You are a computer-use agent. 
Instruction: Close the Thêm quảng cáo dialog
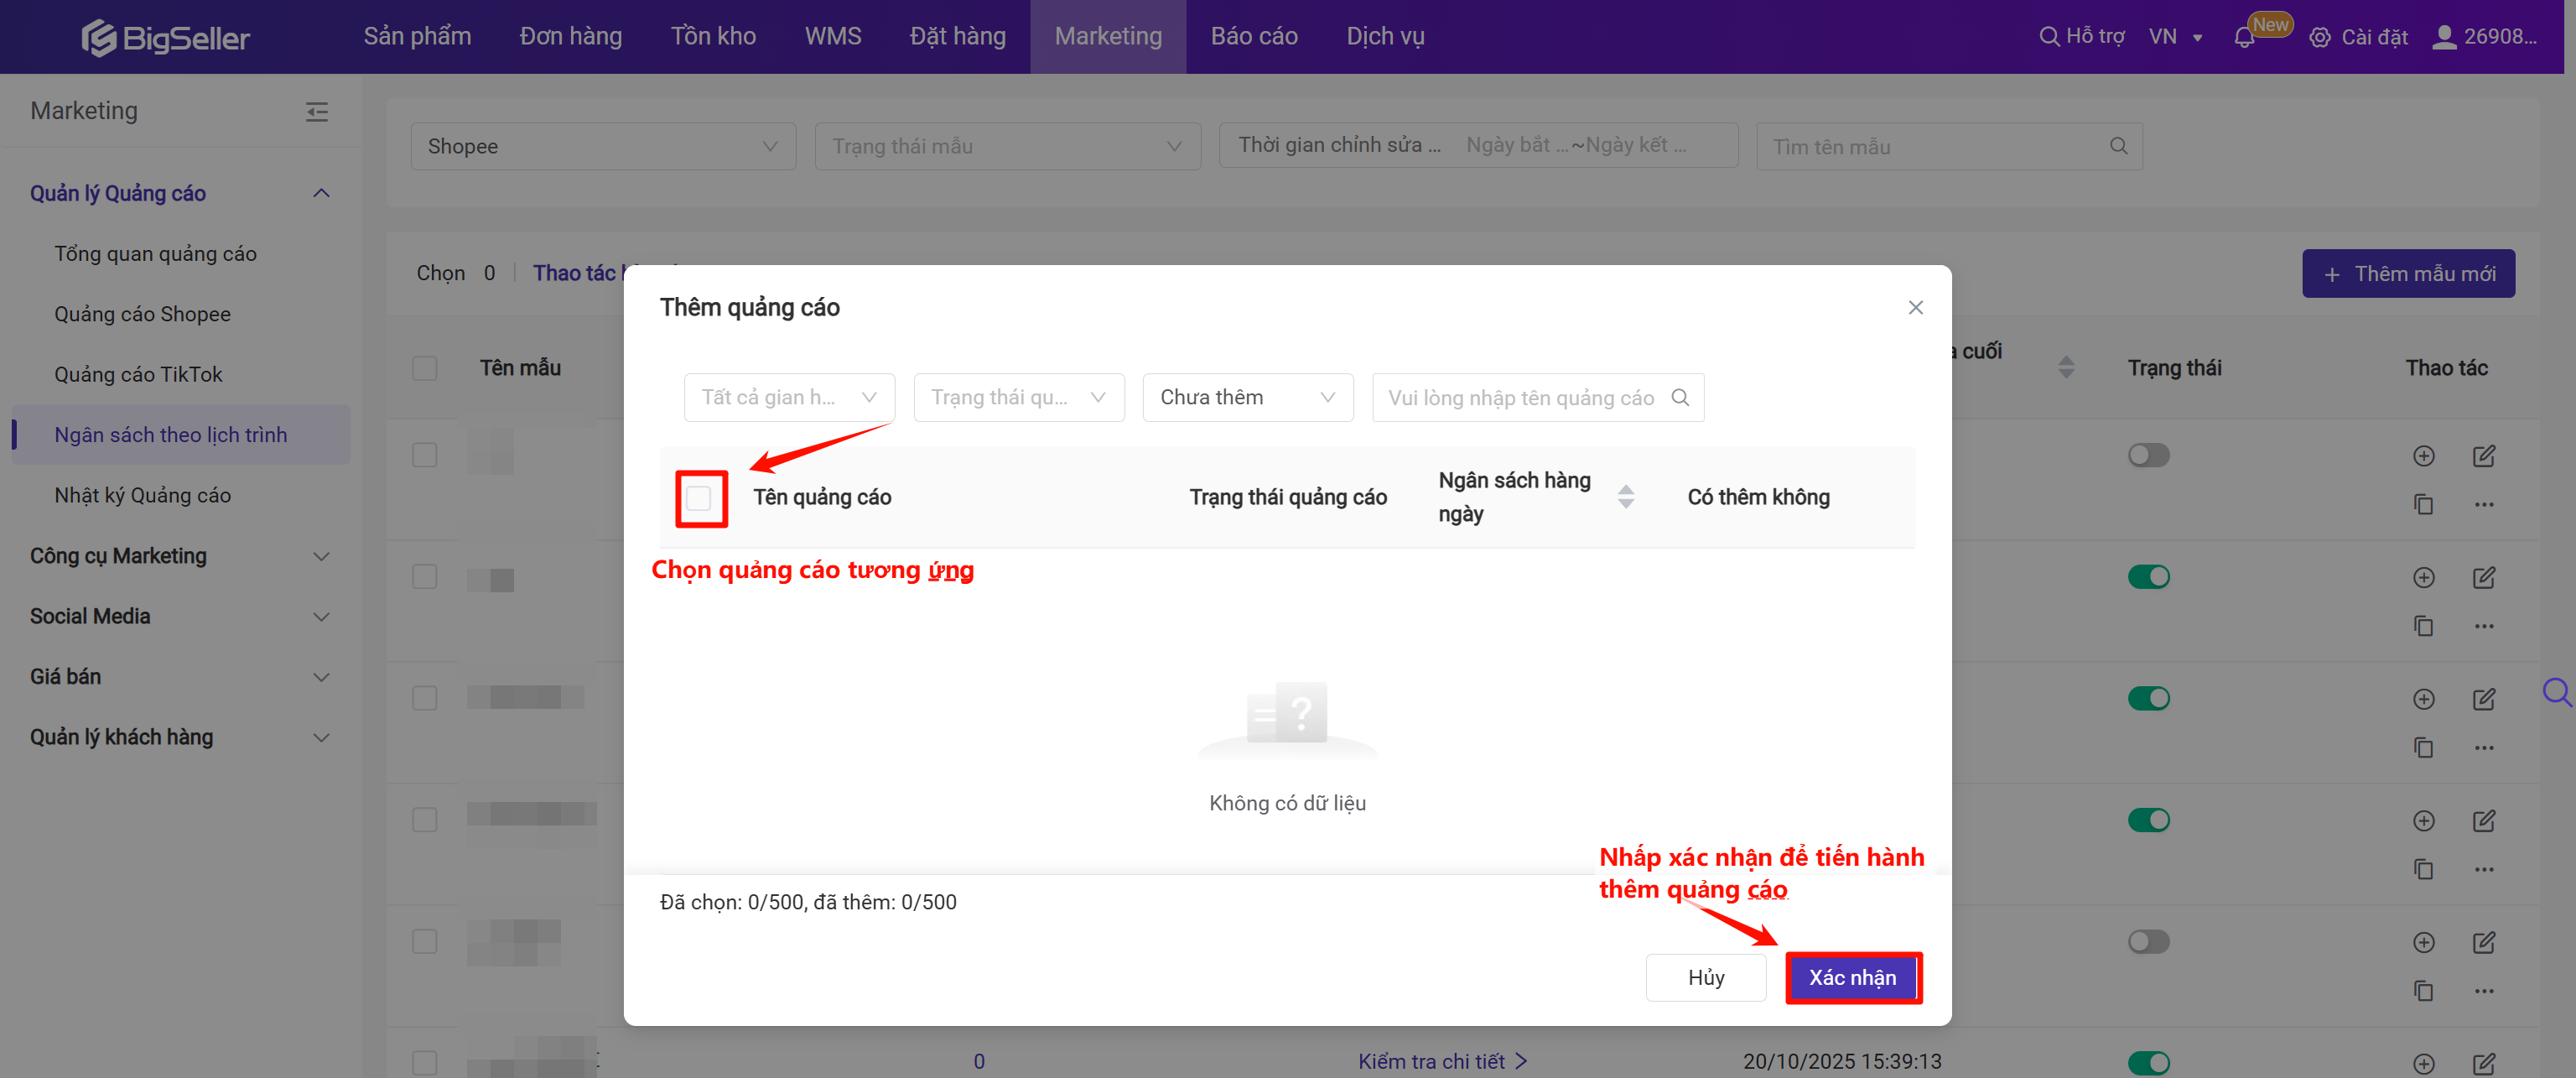point(1914,308)
